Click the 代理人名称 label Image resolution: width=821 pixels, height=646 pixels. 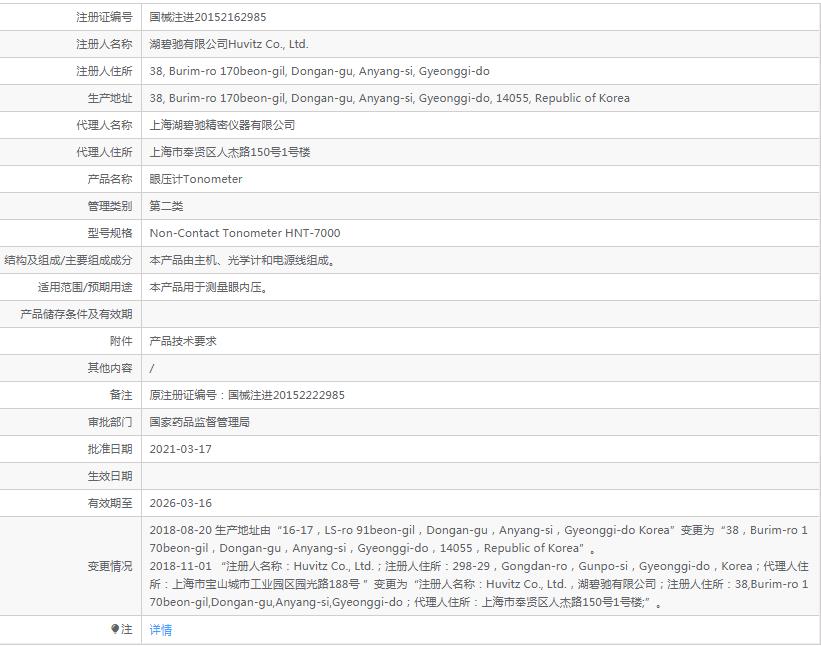pos(104,125)
